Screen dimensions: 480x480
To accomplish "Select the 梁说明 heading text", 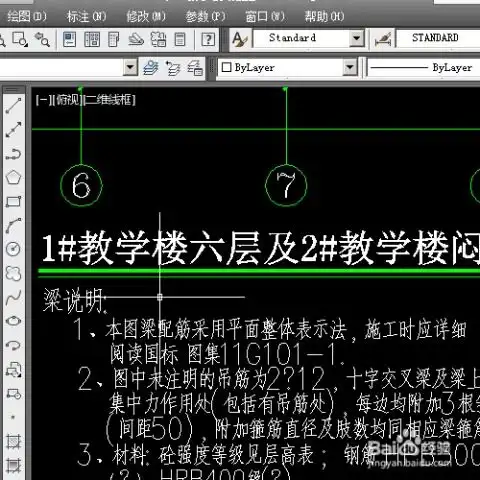I will pyautogui.click(x=75, y=301).
